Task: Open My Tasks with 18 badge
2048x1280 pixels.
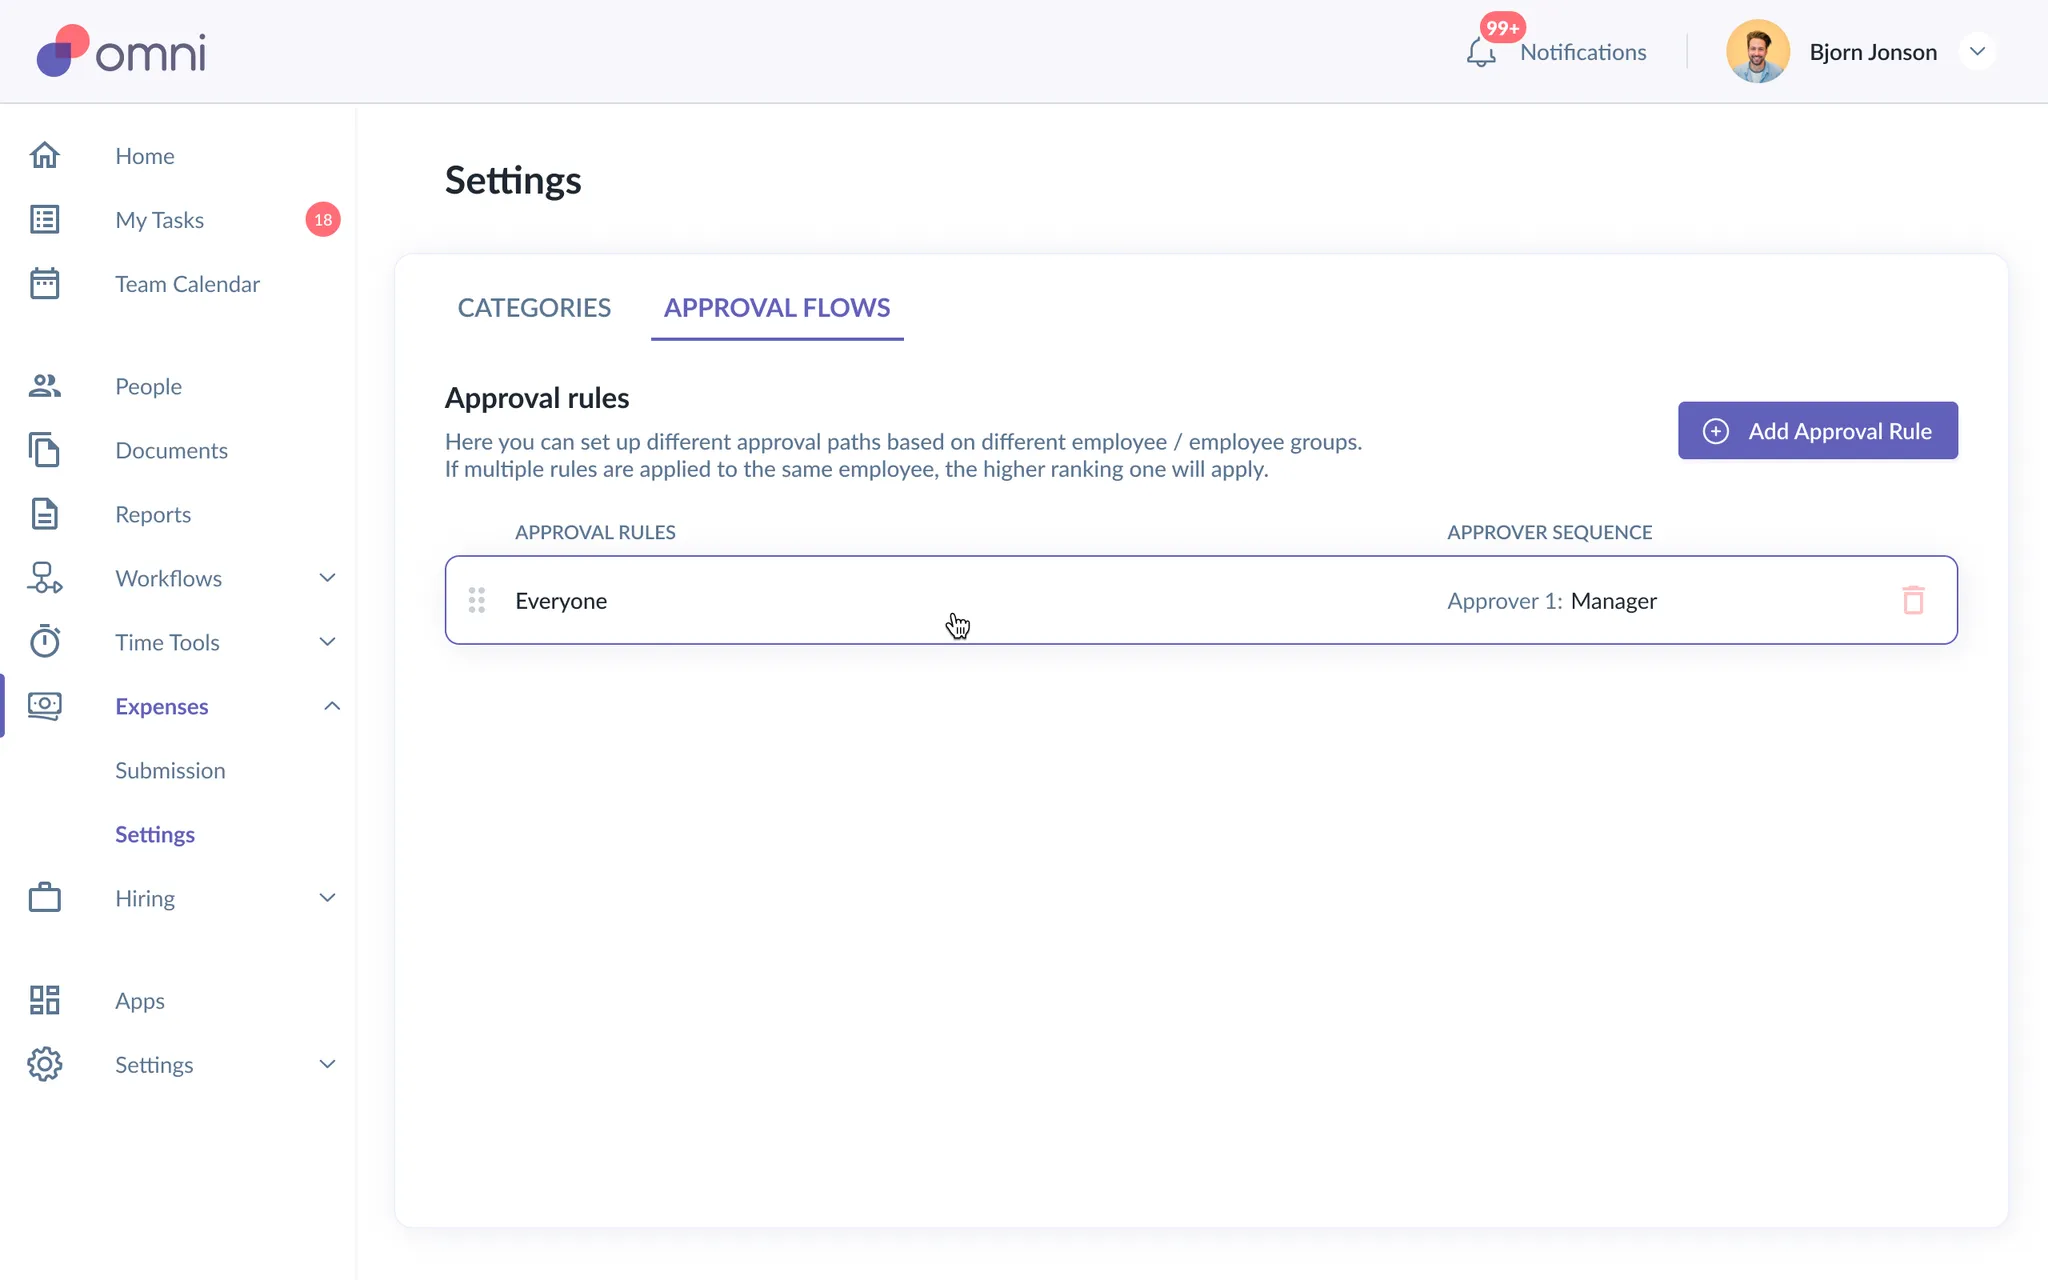Action: (160, 220)
